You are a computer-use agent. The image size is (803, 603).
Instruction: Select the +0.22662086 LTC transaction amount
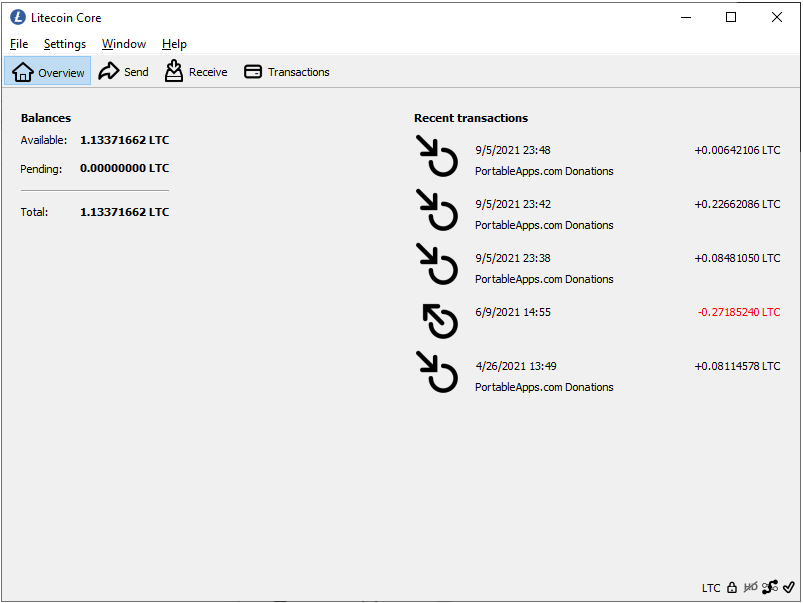tap(737, 204)
